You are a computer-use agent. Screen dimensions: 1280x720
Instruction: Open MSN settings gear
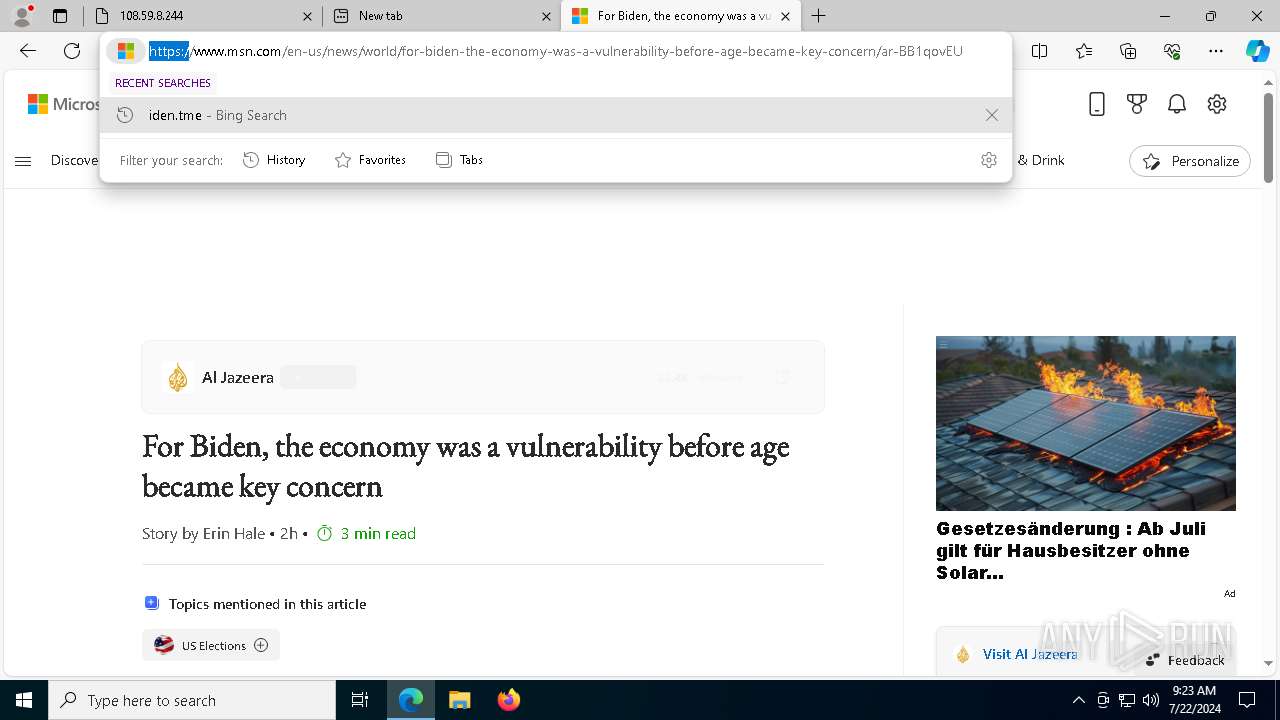tap(1217, 104)
